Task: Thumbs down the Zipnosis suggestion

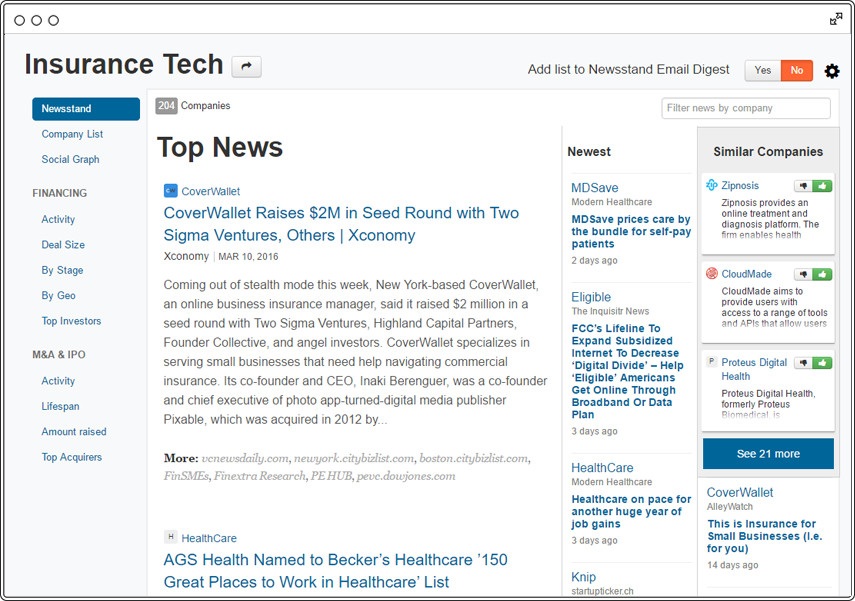Action: [x=803, y=186]
